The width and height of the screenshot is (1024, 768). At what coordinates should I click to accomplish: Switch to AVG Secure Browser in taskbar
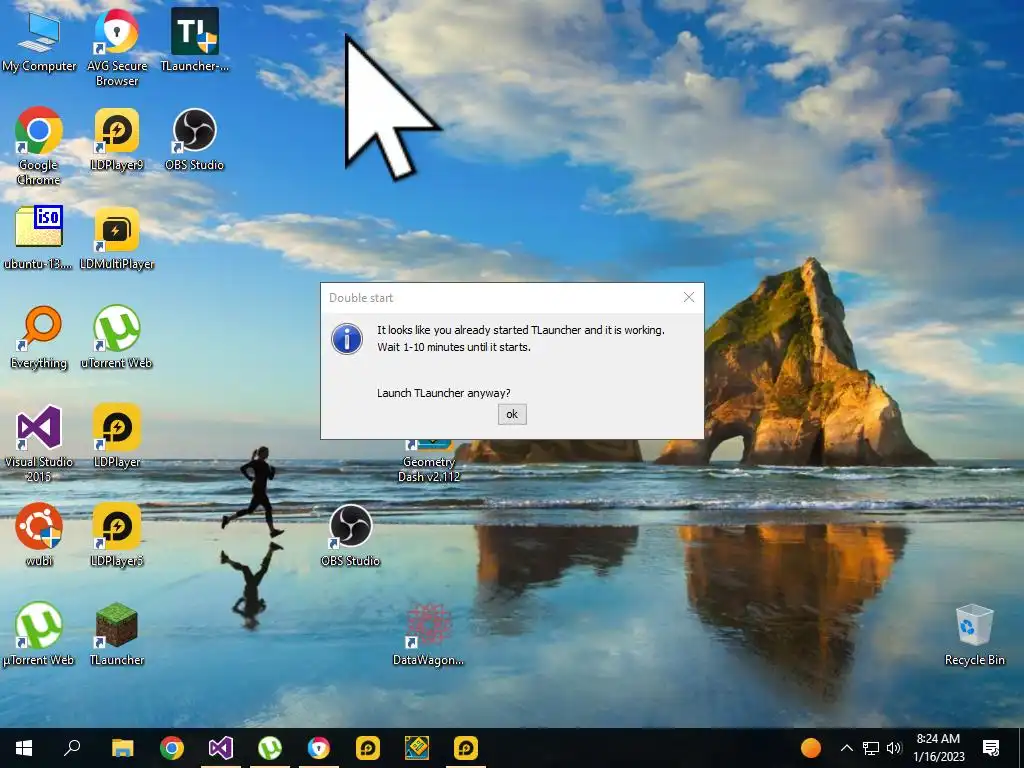click(x=319, y=748)
